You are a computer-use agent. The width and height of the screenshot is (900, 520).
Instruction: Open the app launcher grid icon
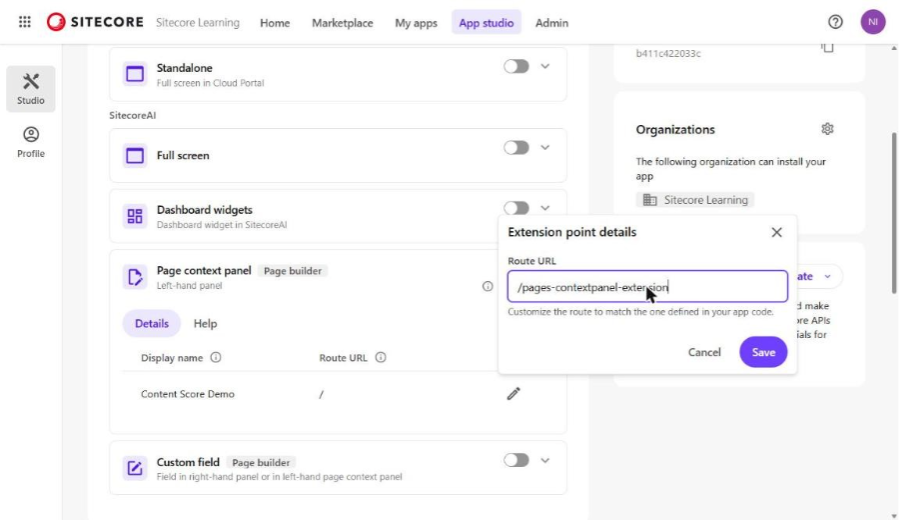point(25,22)
